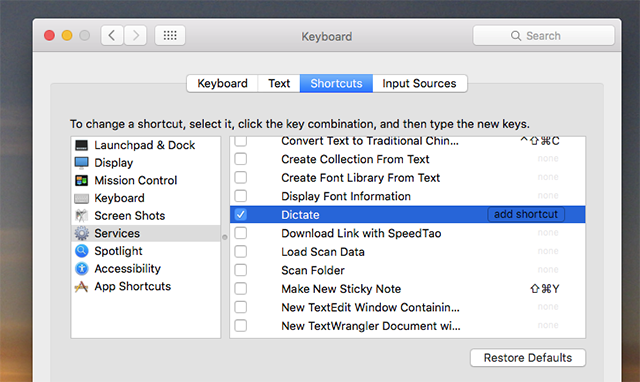The width and height of the screenshot is (640, 382).
Task: Select App Shortcuts category
Action: point(146,286)
